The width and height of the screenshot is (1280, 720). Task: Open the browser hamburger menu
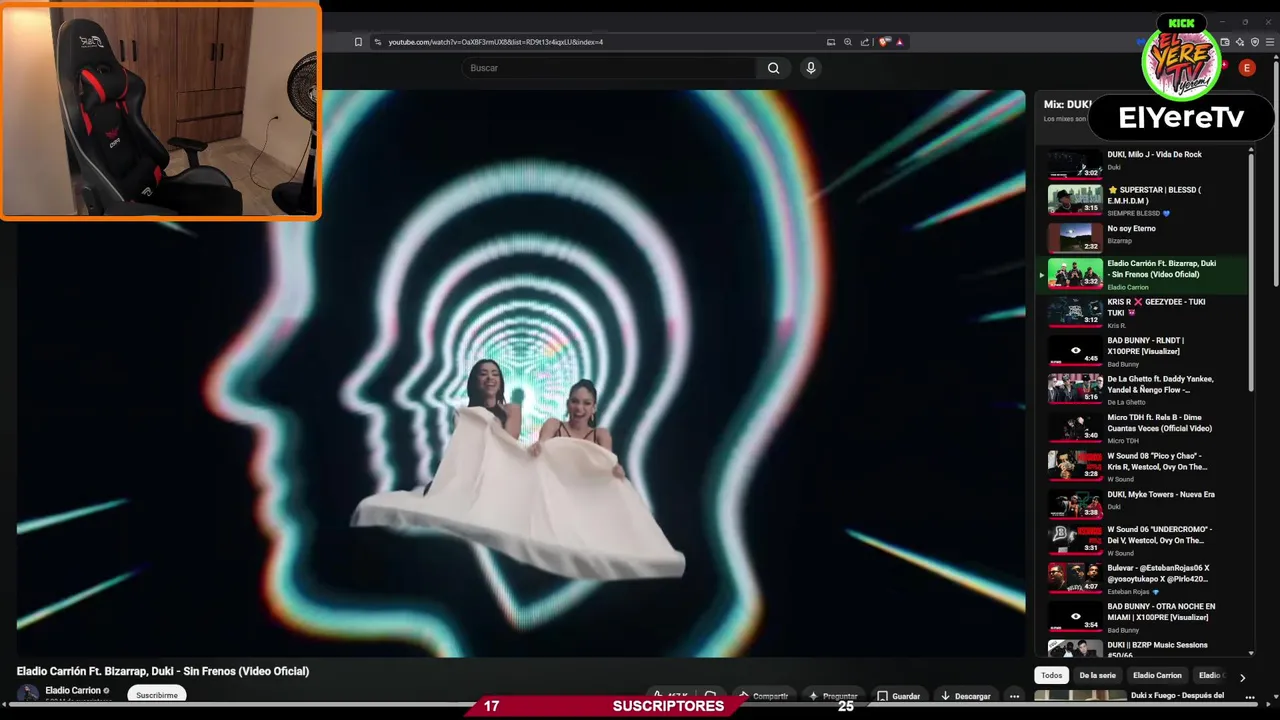[1271, 42]
